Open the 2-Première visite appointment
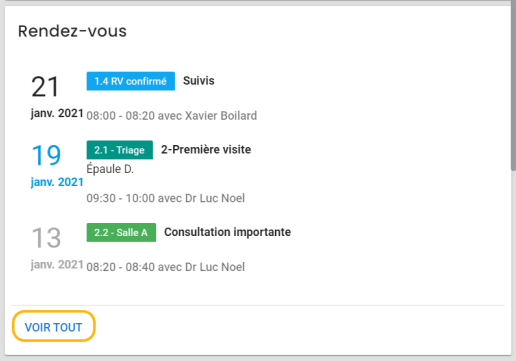Viewport: 516px width, 361px height. (206, 150)
